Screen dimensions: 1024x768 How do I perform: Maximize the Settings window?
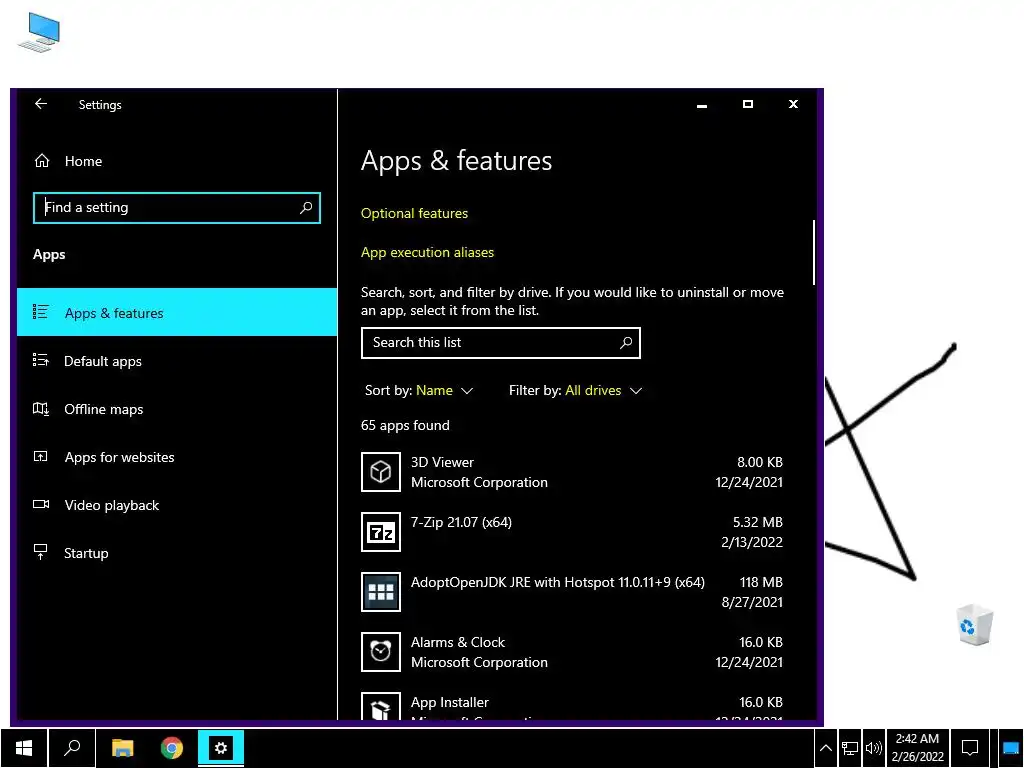(x=748, y=104)
